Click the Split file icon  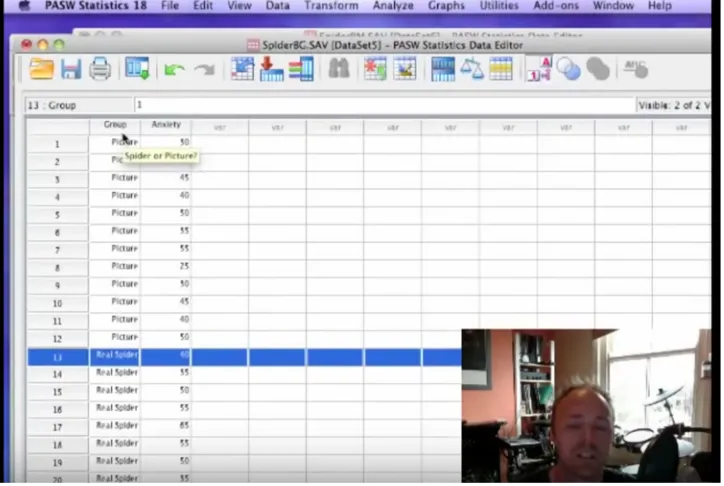click(x=443, y=69)
